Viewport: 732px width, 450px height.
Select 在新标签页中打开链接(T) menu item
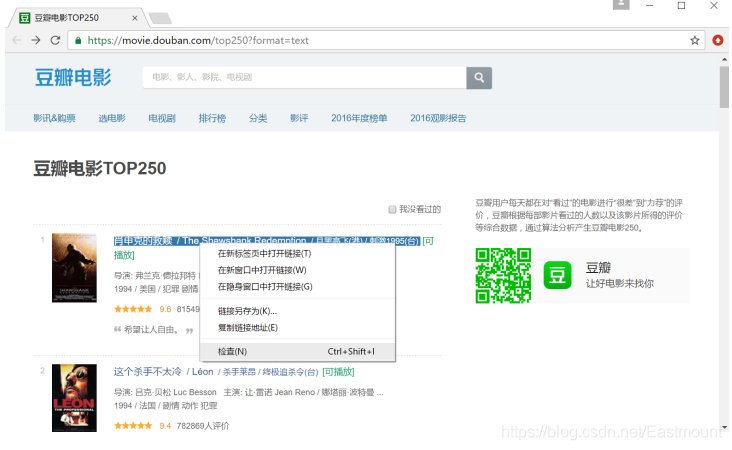coord(297,253)
